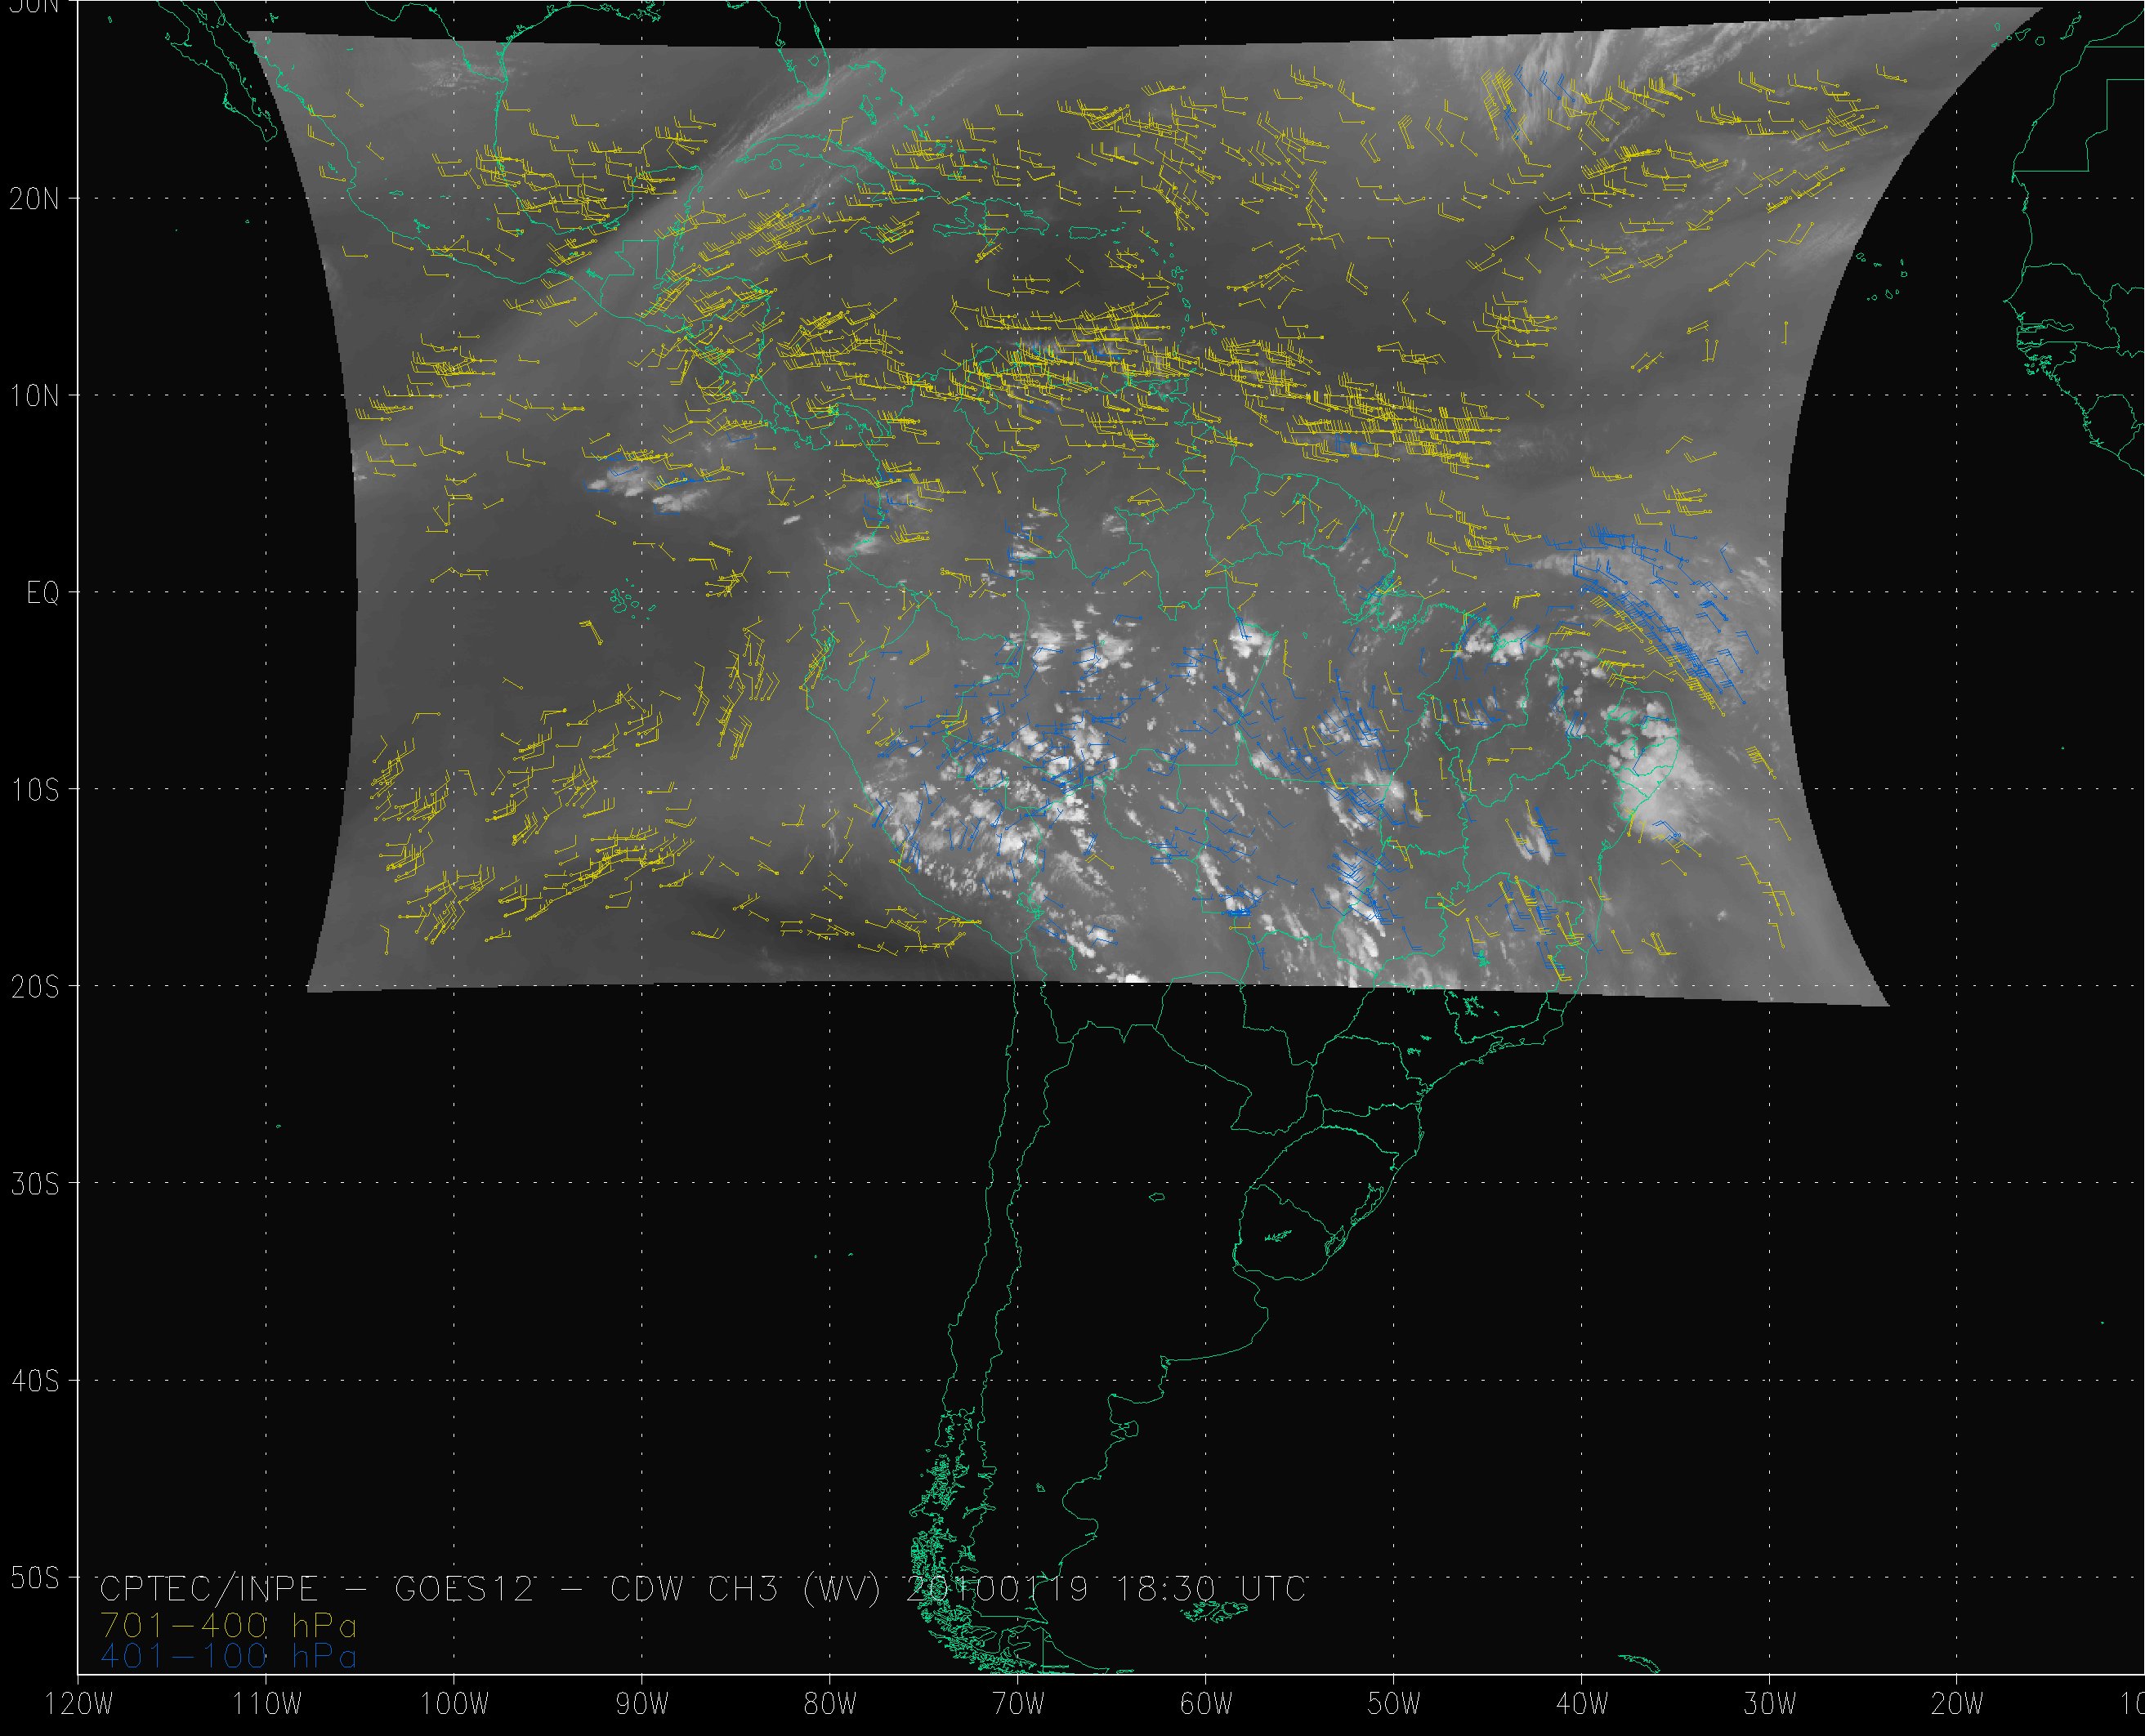The height and width of the screenshot is (1736, 2145).
Task: Click the CPTEC/INPE GOES12 title text
Action: [318, 1589]
